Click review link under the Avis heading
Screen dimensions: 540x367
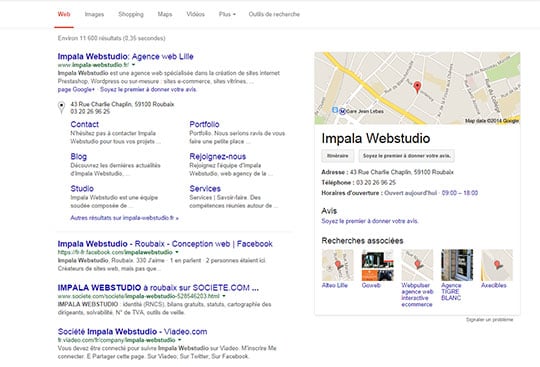point(370,221)
